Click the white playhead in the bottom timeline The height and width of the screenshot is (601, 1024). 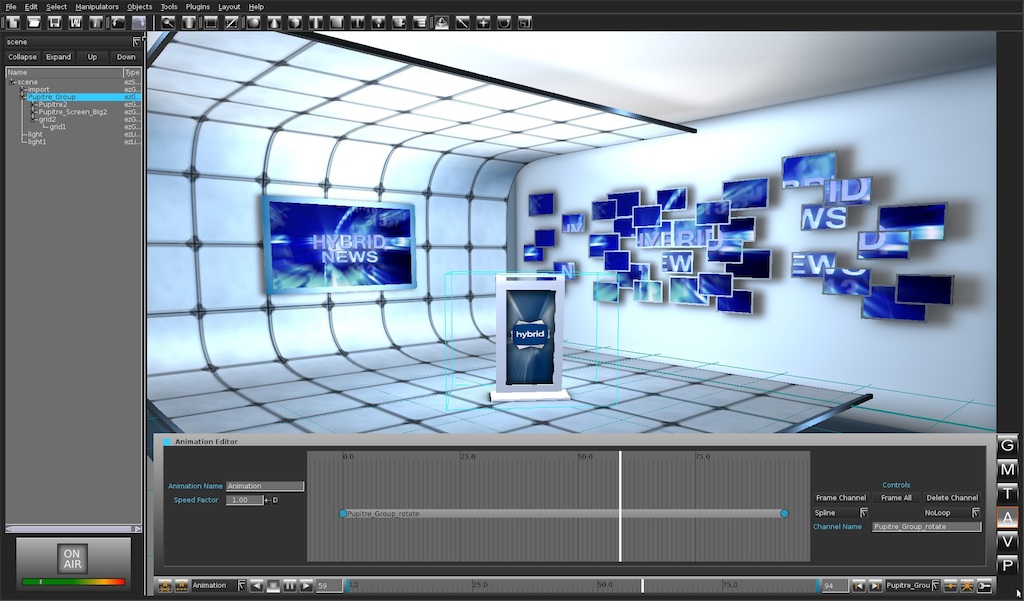(x=643, y=585)
